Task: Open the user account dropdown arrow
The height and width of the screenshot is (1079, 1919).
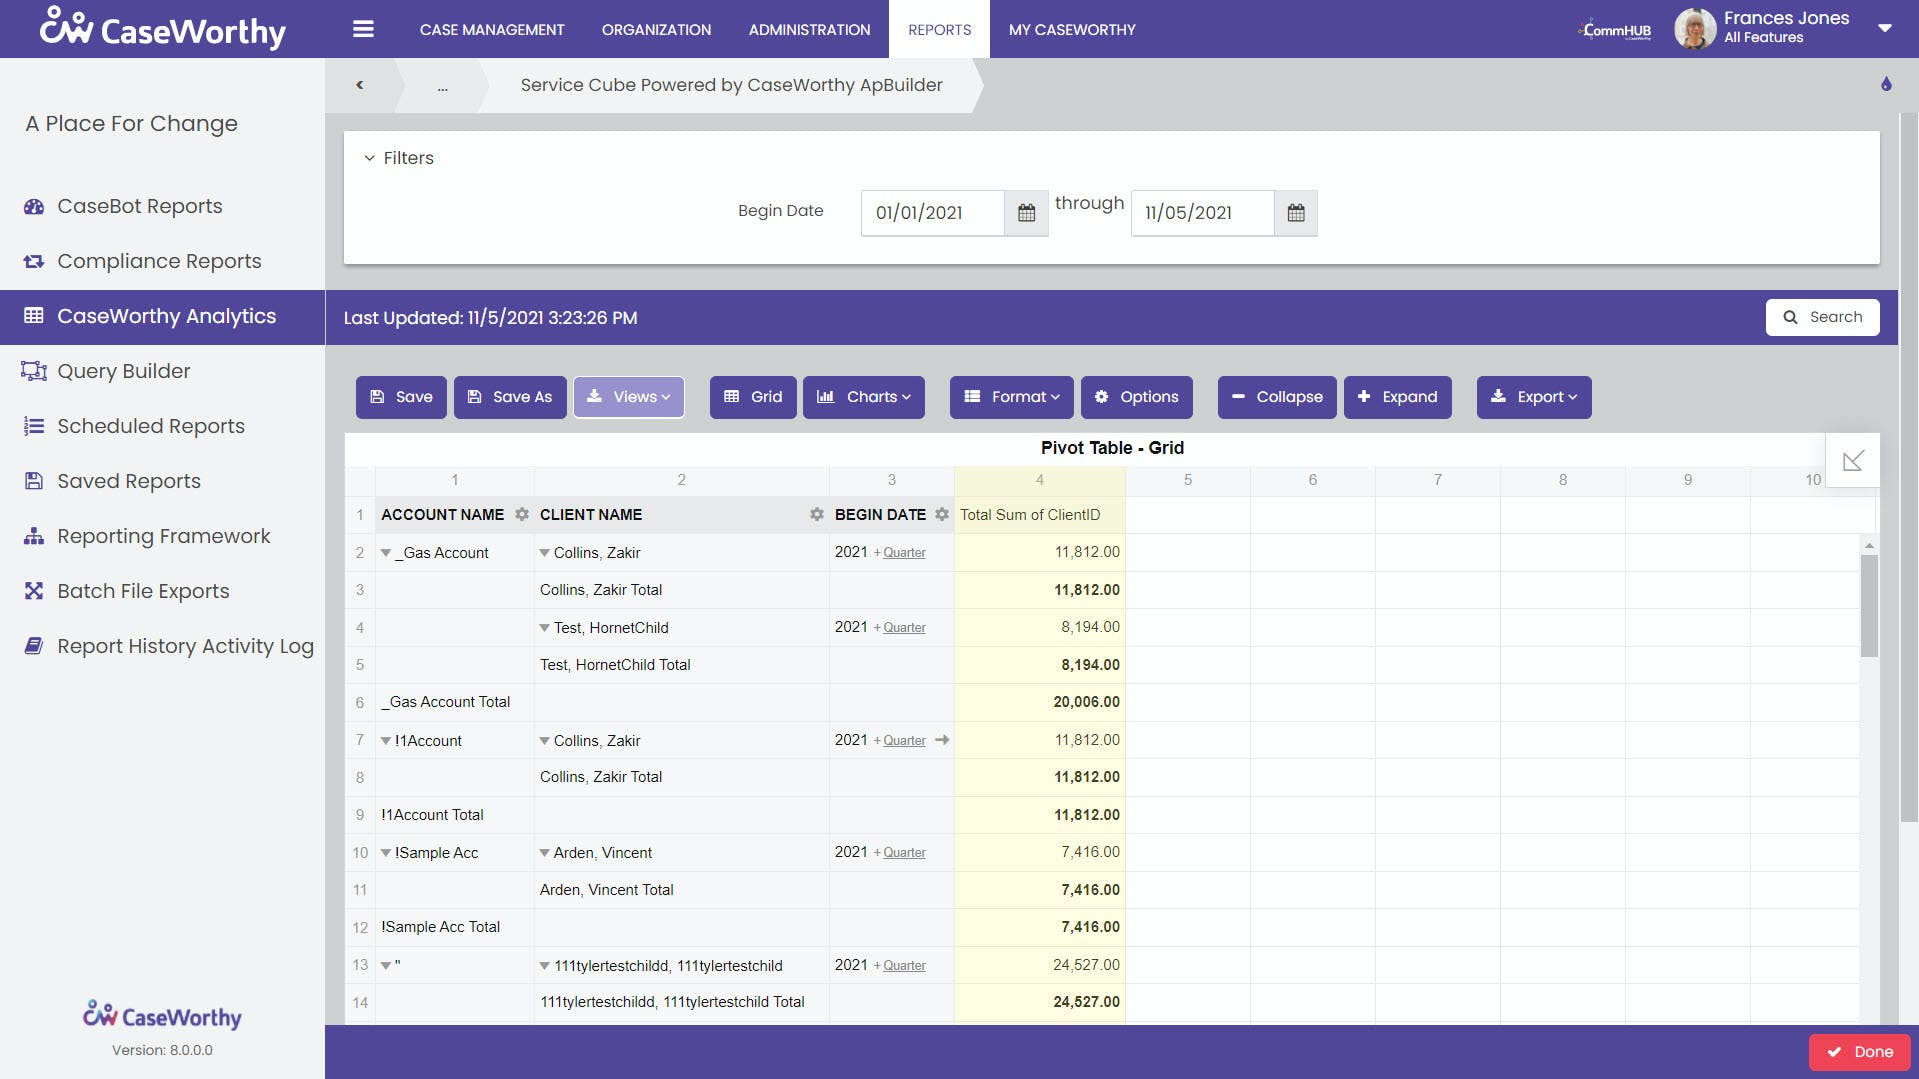Action: click(1885, 28)
